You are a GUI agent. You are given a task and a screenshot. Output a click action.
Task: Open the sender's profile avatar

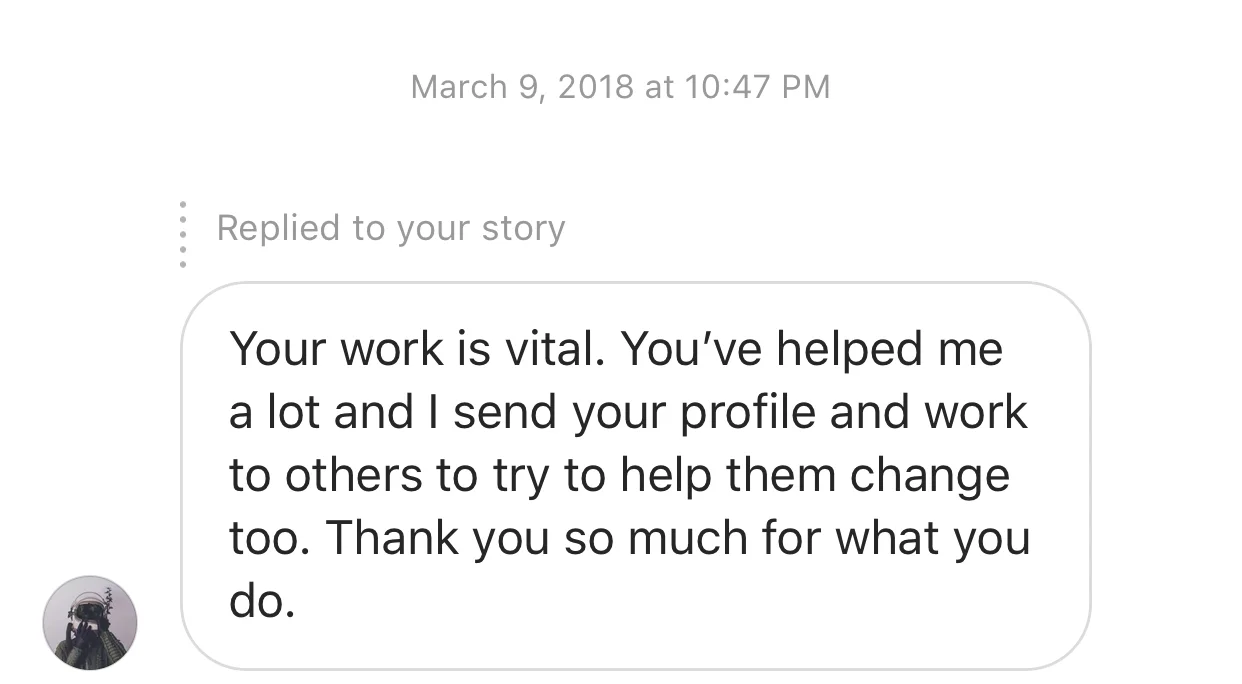click(x=90, y=622)
